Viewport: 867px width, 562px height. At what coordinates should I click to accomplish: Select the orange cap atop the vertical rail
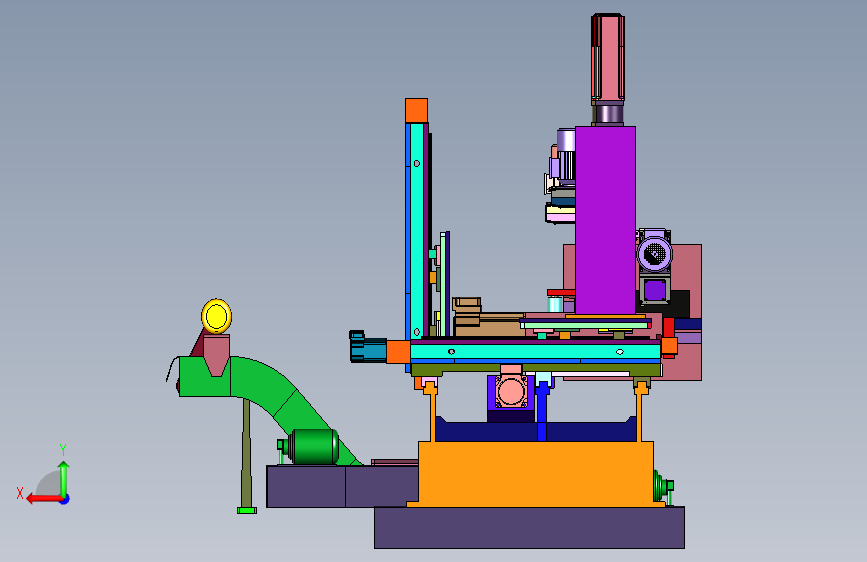[416, 111]
